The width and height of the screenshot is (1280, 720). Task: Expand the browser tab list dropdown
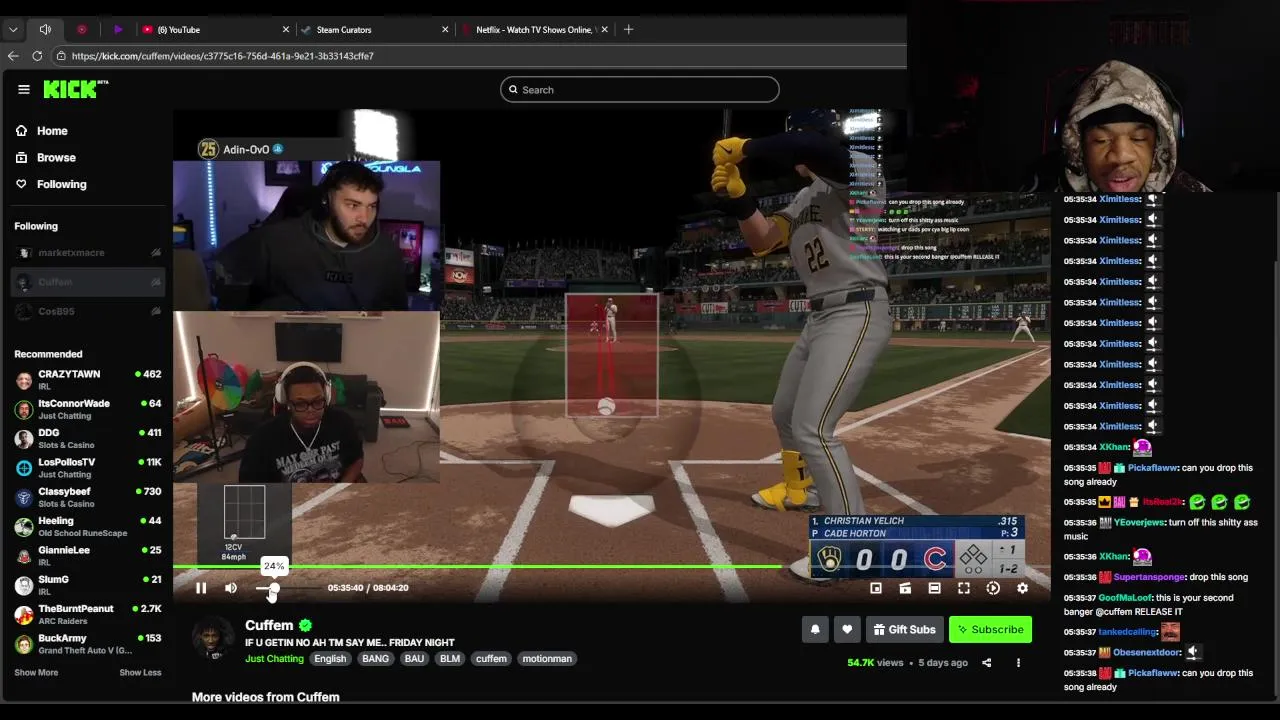tap(13, 30)
